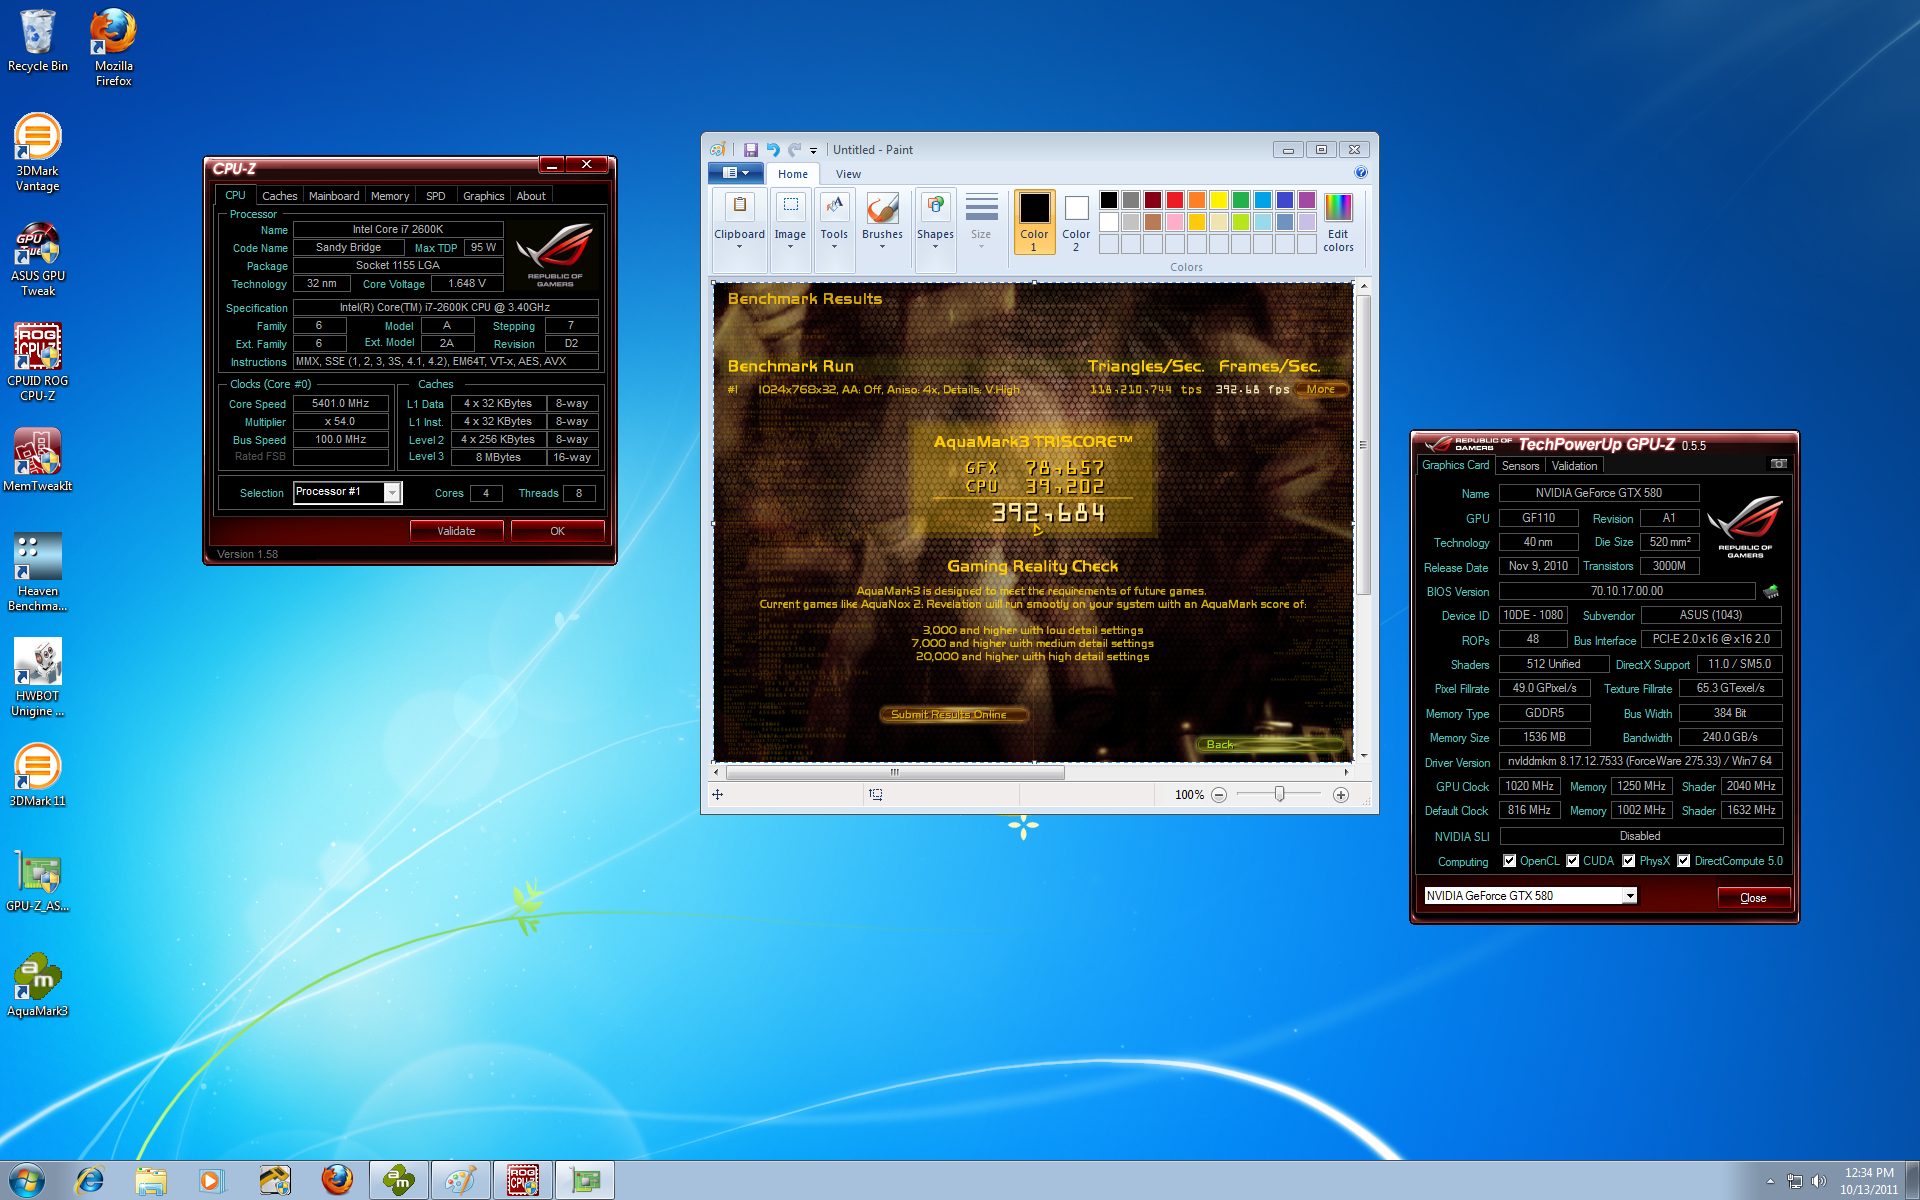Open the NVIDIA GeForce GTX 580 dropdown
This screenshot has height=1200, width=1920.
click(x=1630, y=896)
